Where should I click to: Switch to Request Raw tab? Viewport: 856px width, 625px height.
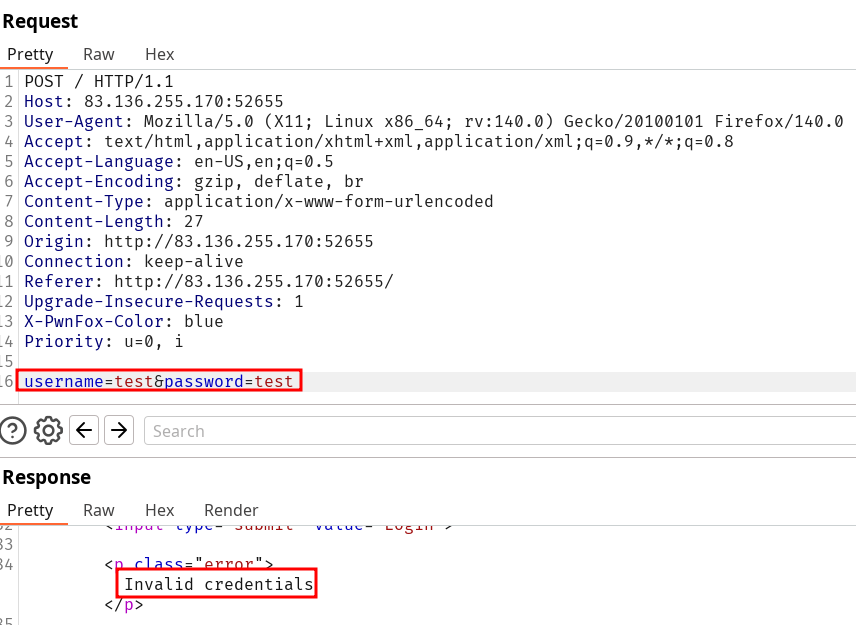[x=98, y=54]
